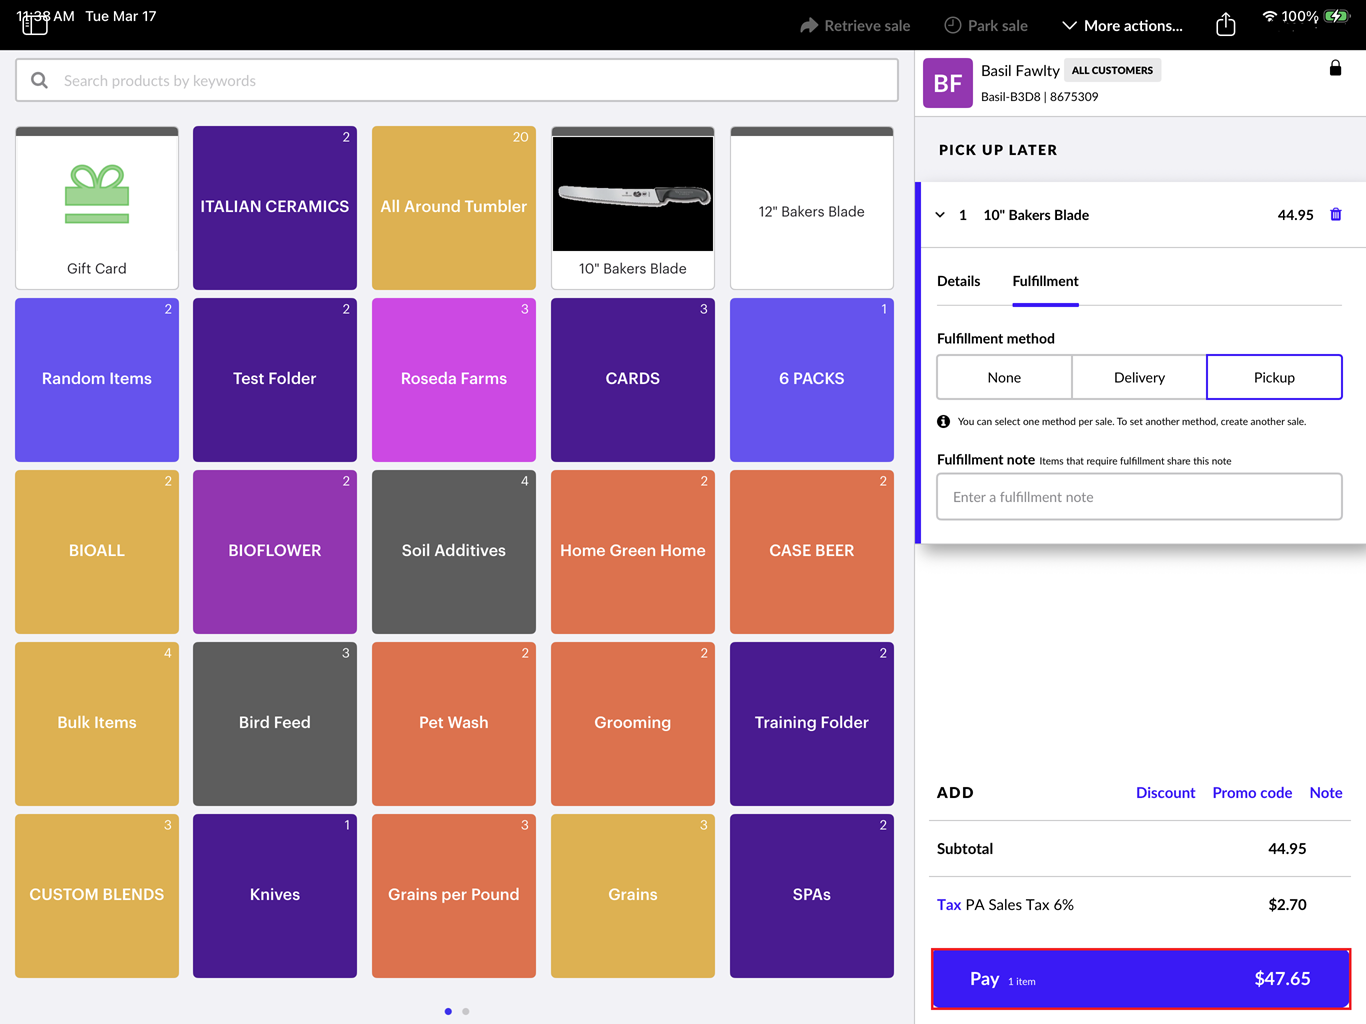Viewport: 1366px width, 1024px height.
Task: Check the battery indicator in status bar
Action: [x=1337, y=16]
